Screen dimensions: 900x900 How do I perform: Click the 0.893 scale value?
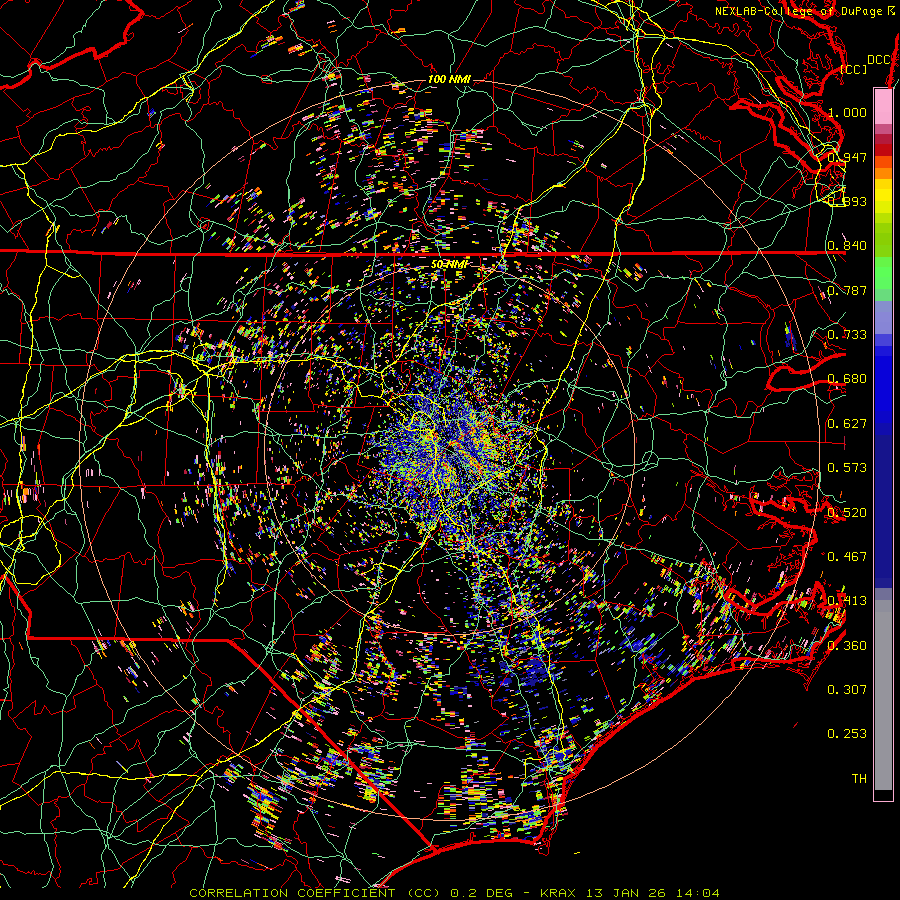[847, 201]
